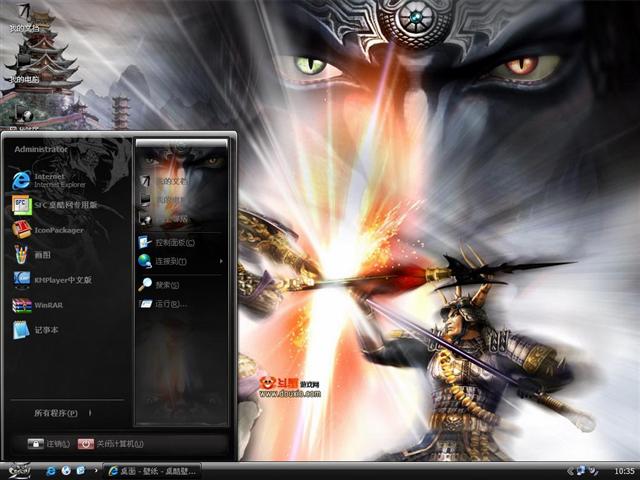Click the 10:35 clock
Image resolution: width=640 pixels, height=480 pixels.
tap(624, 471)
